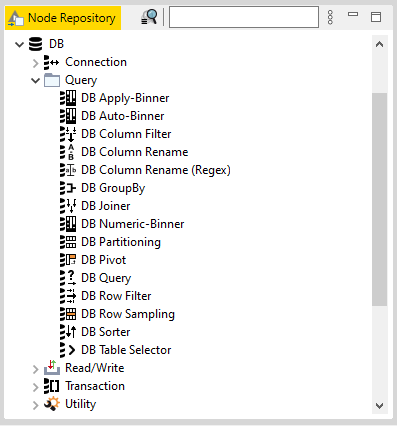Click the DB Auto-Binner node icon
The image size is (397, 426).
point(68,116)
